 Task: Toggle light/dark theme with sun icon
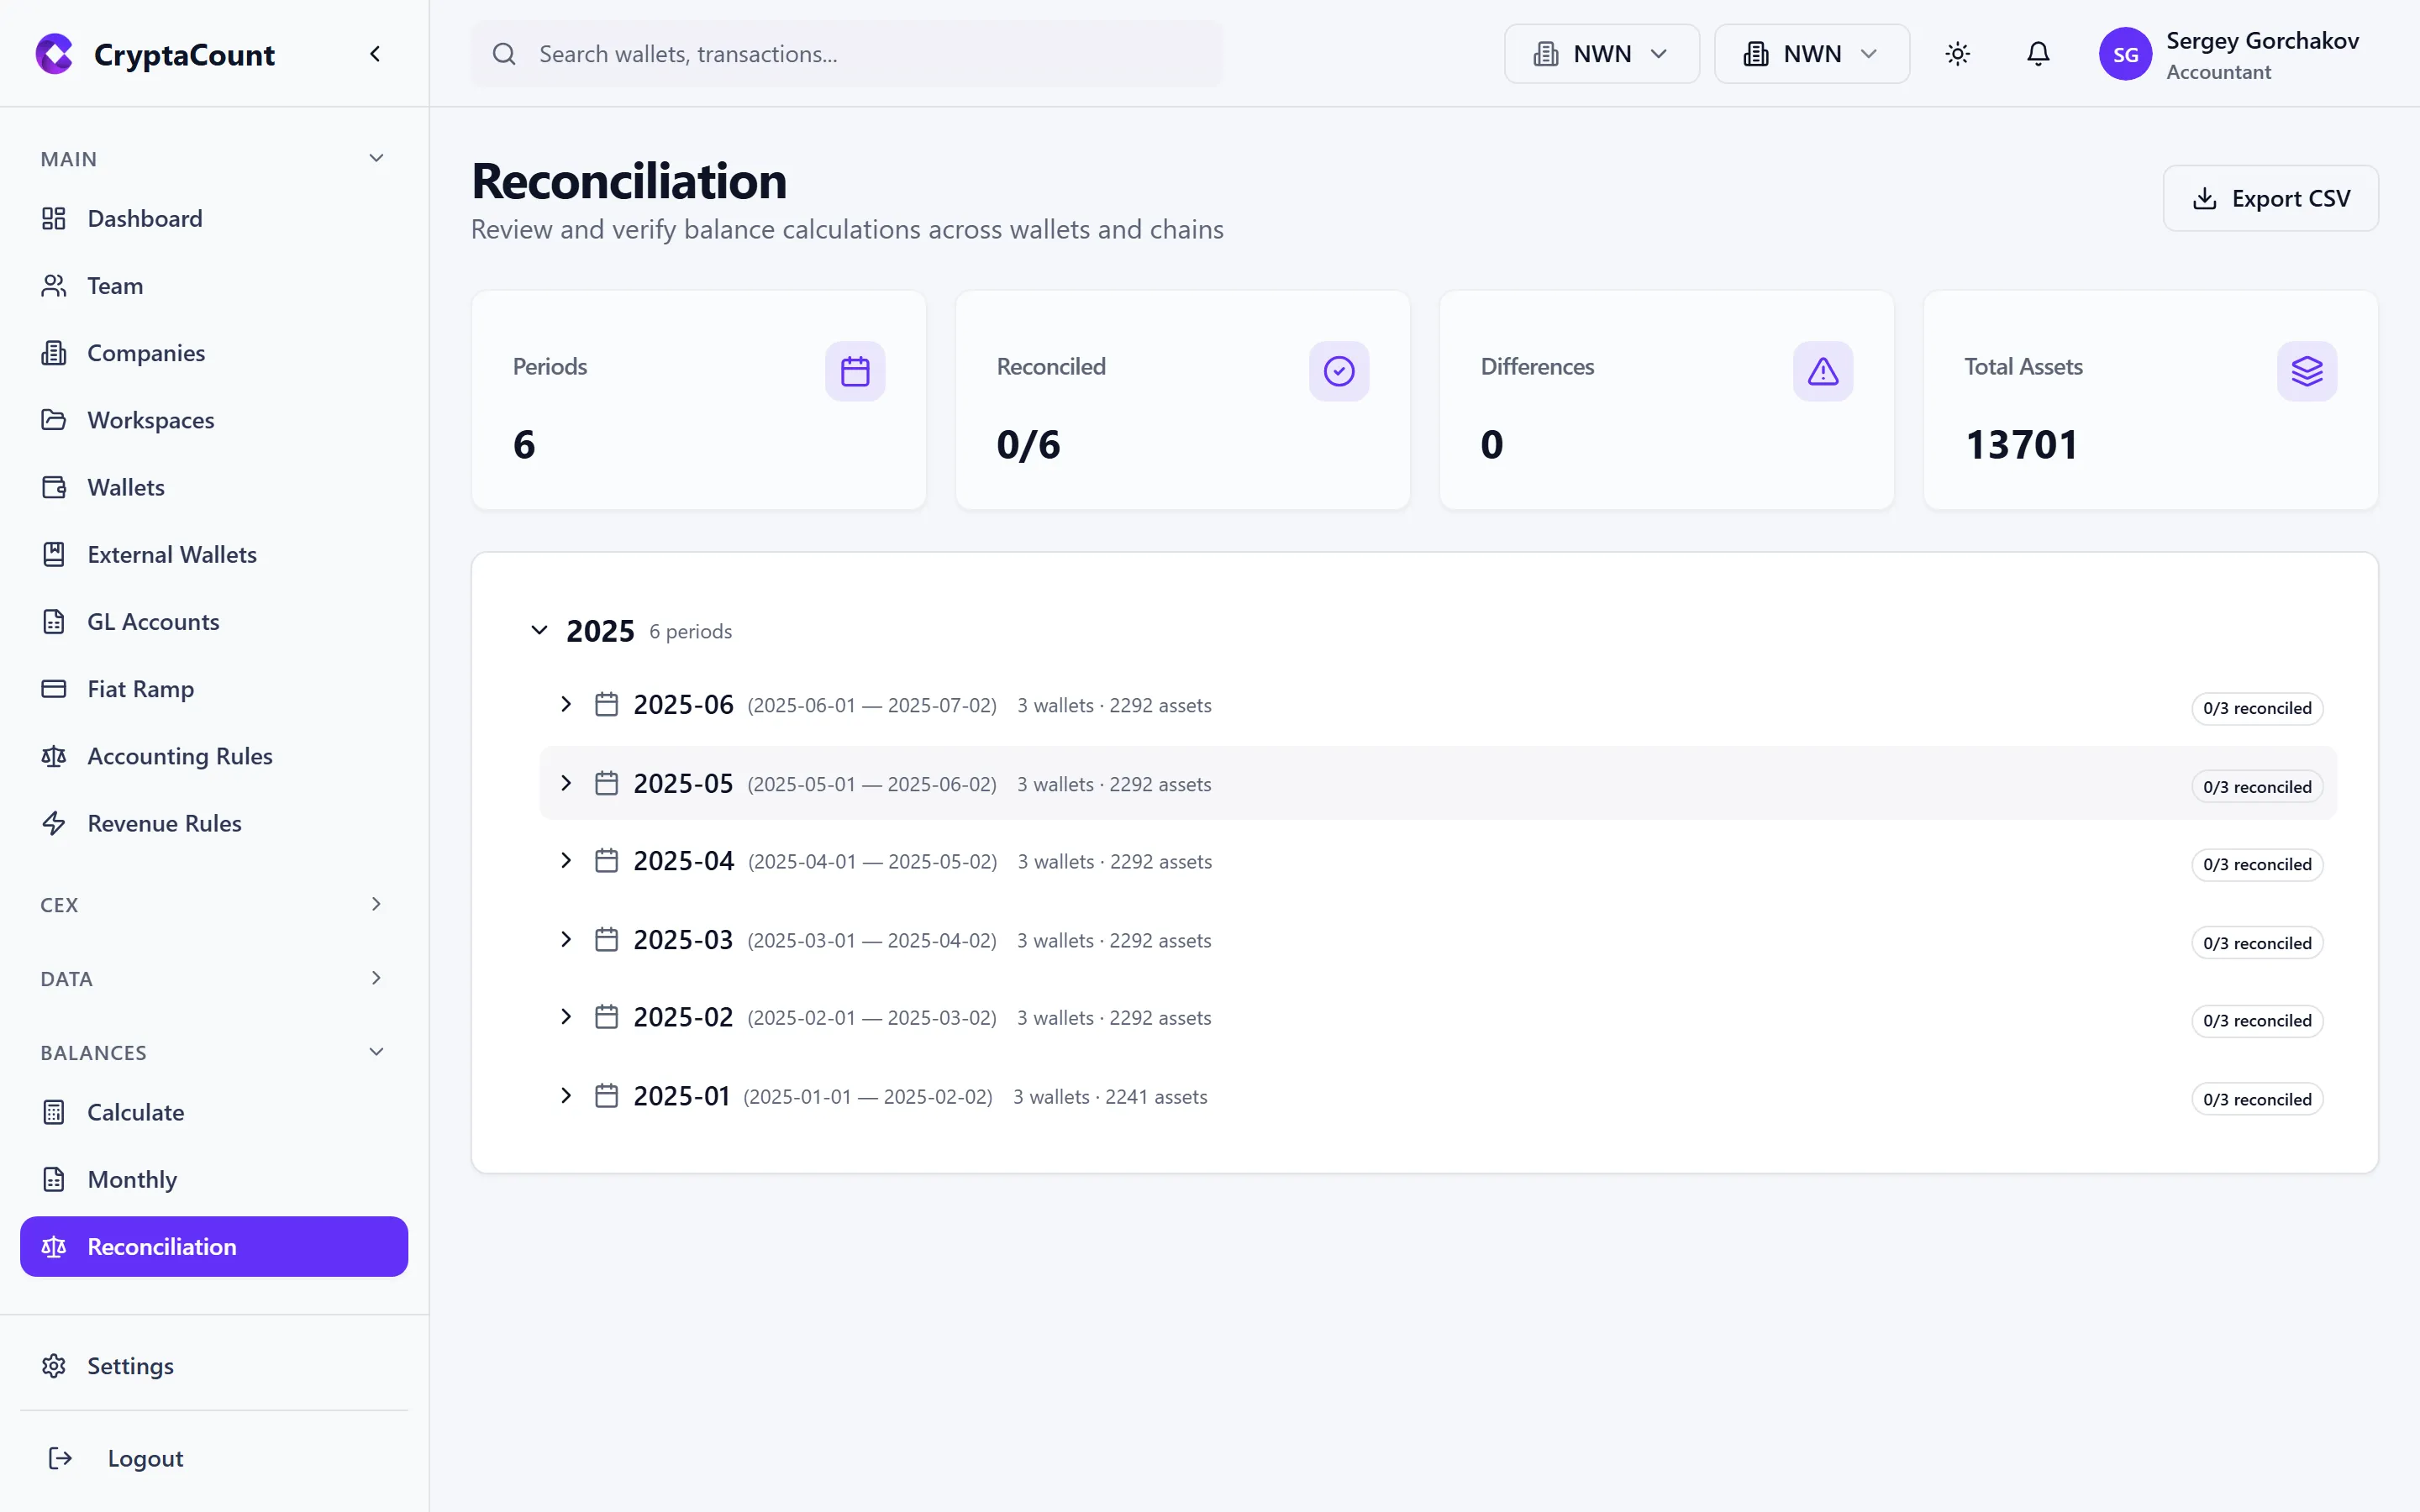[x=1958, y=53]
